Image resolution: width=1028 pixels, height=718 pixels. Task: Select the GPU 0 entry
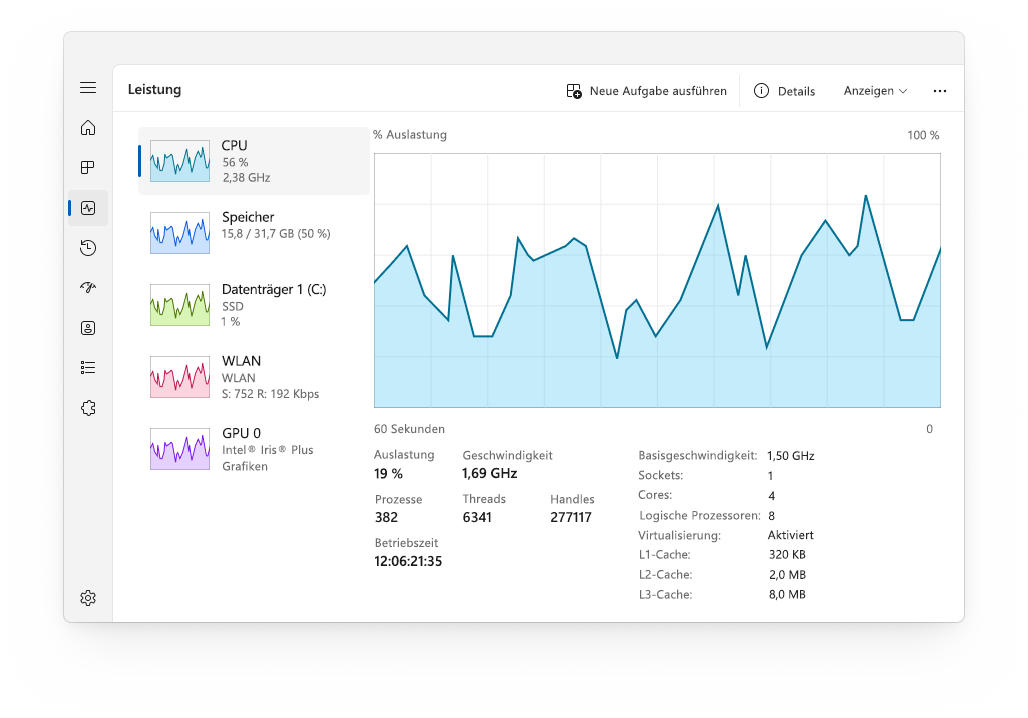[254, 449]
